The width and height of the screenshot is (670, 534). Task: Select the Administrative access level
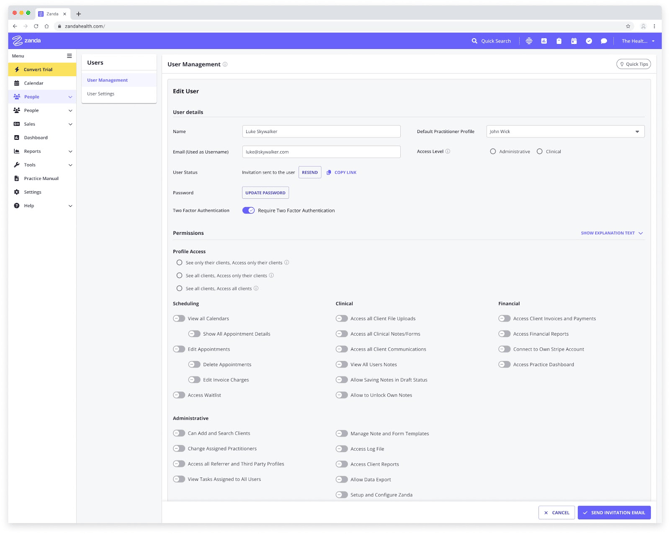click(493, 152)
